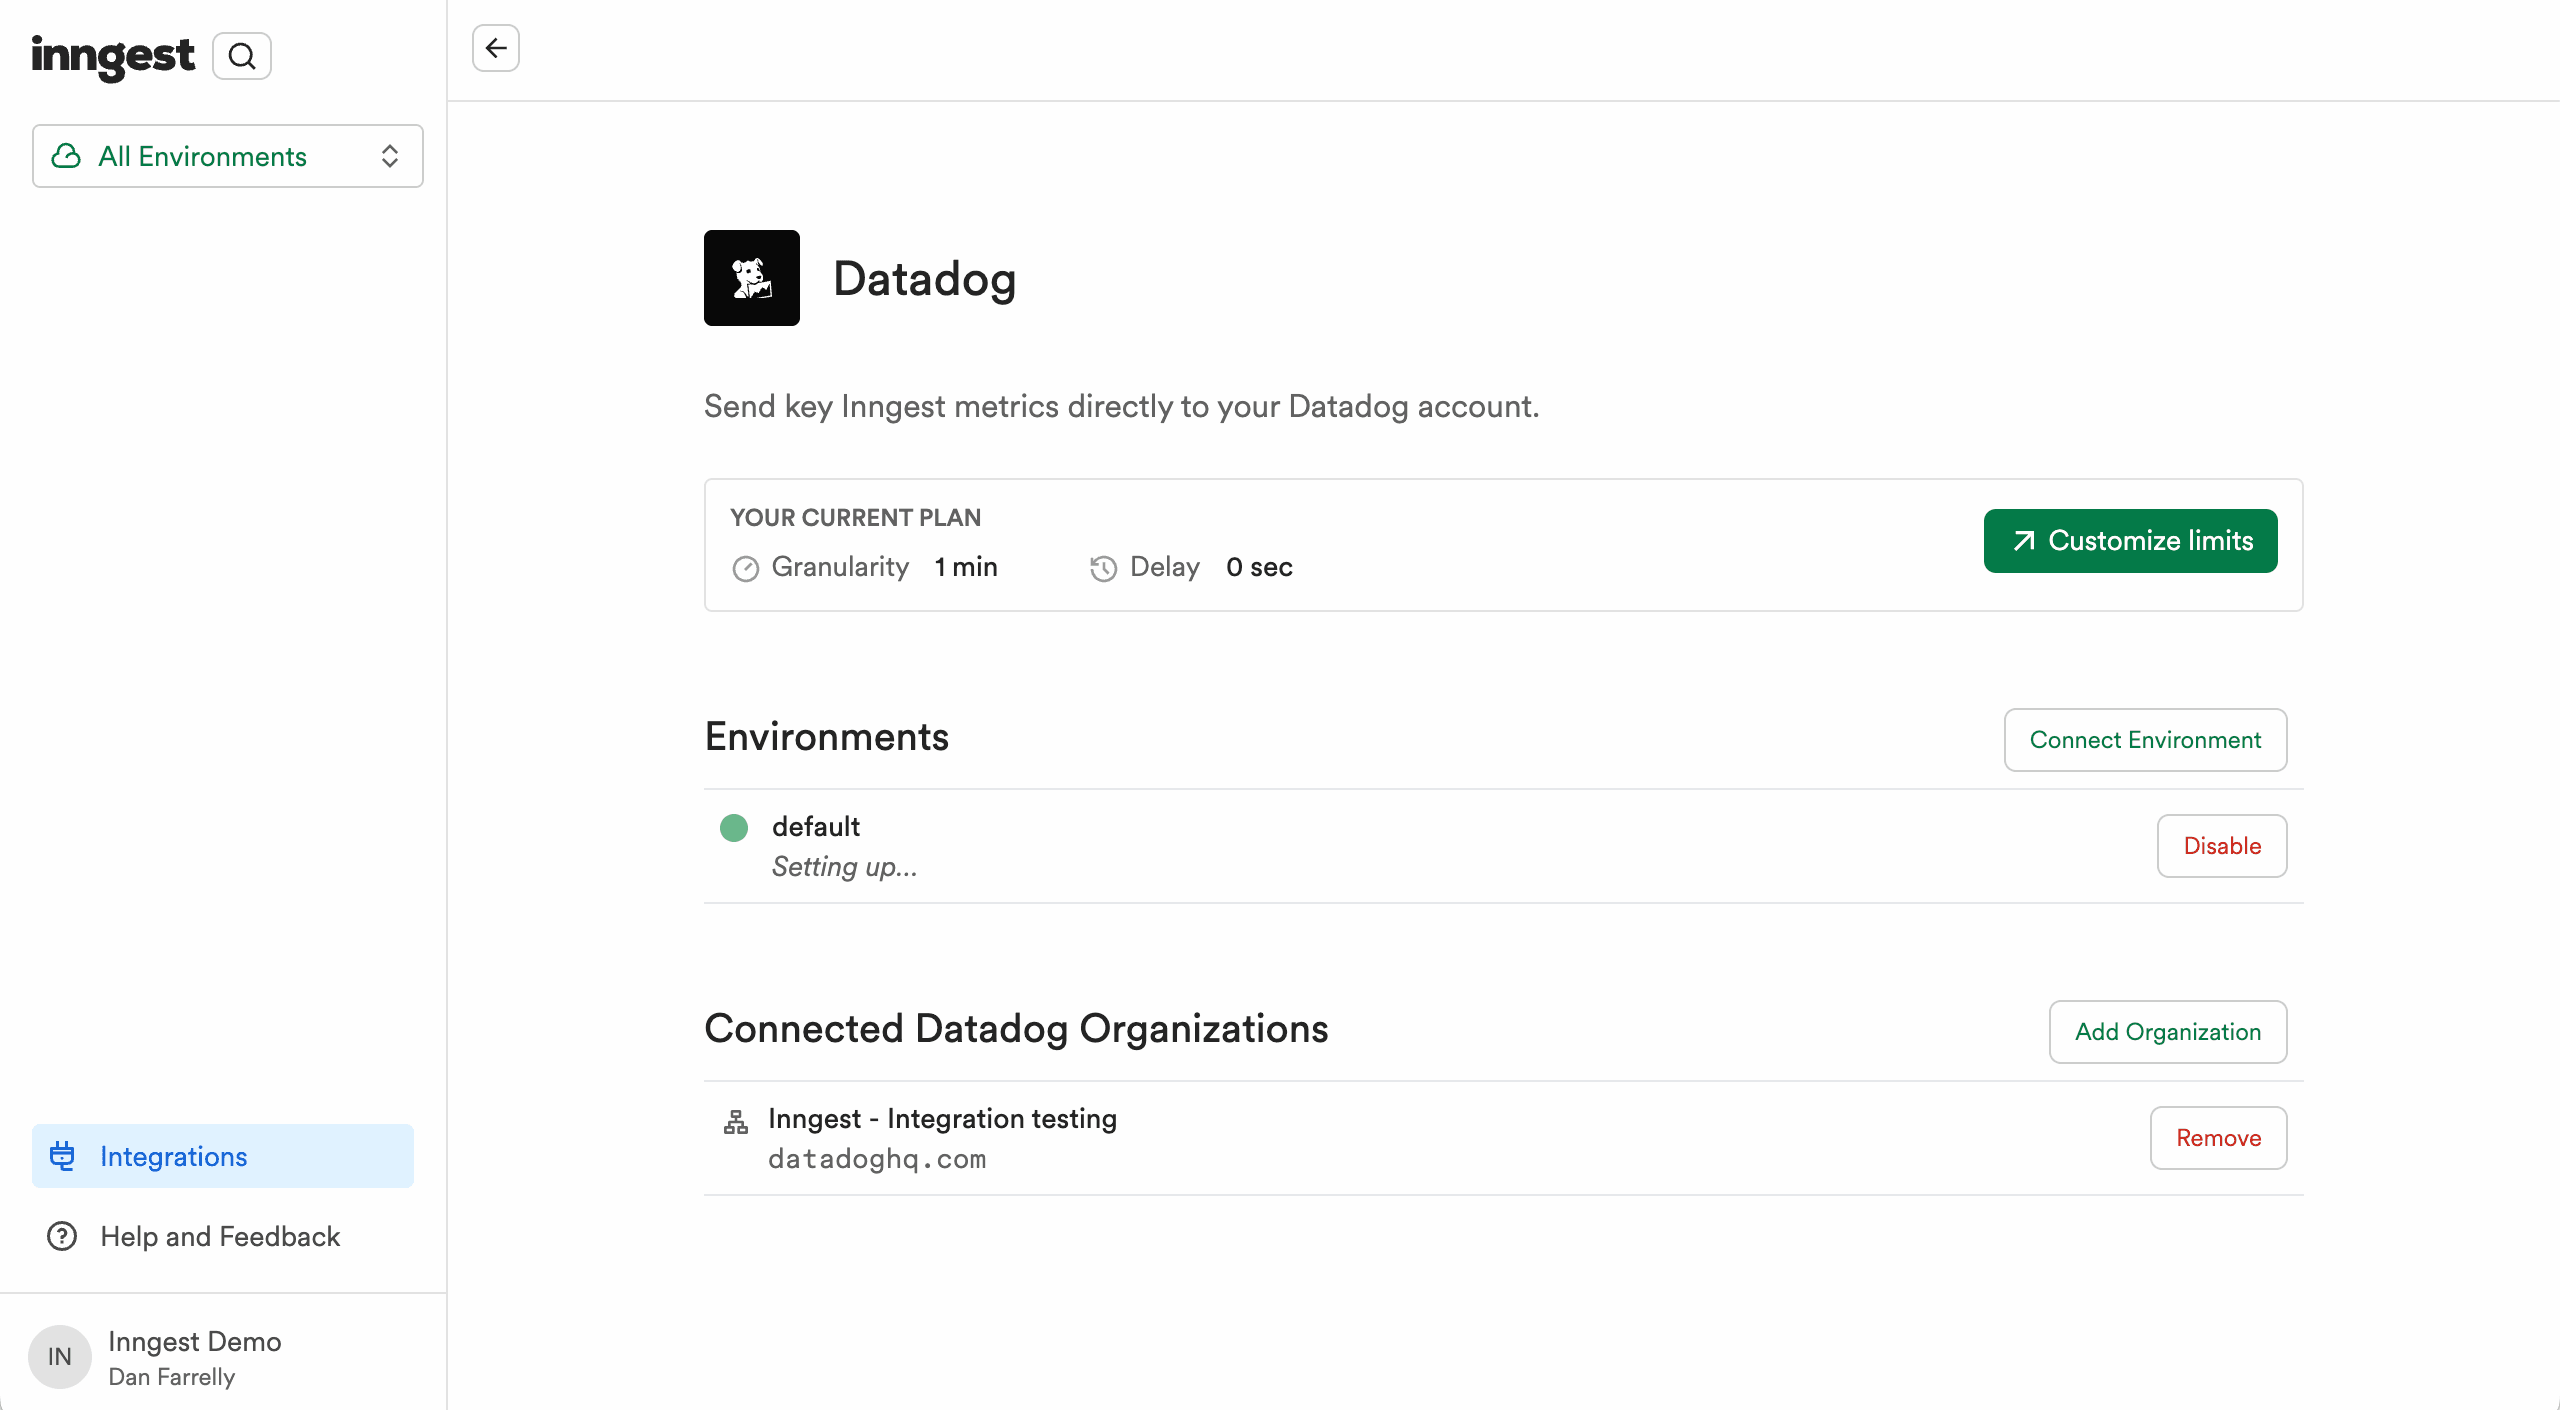Click Customize limits
2560x1410 pixels.
coord(2130,540)
